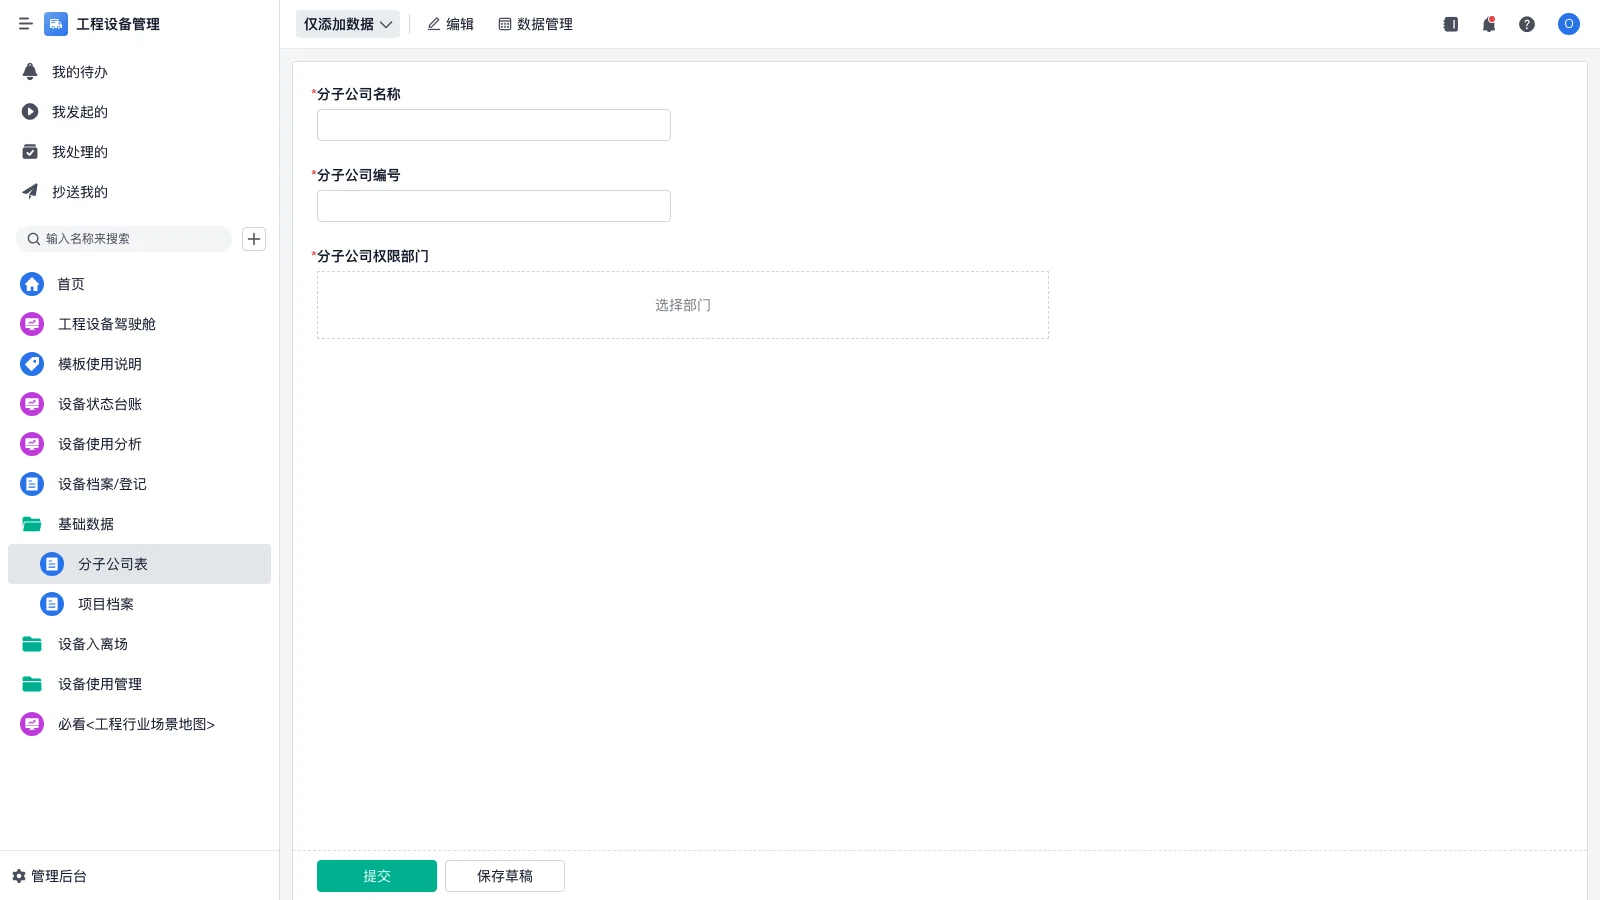Click the 数据管理 table icon
The height and width of the screenshot is (900, 1600).
point(505,24)
